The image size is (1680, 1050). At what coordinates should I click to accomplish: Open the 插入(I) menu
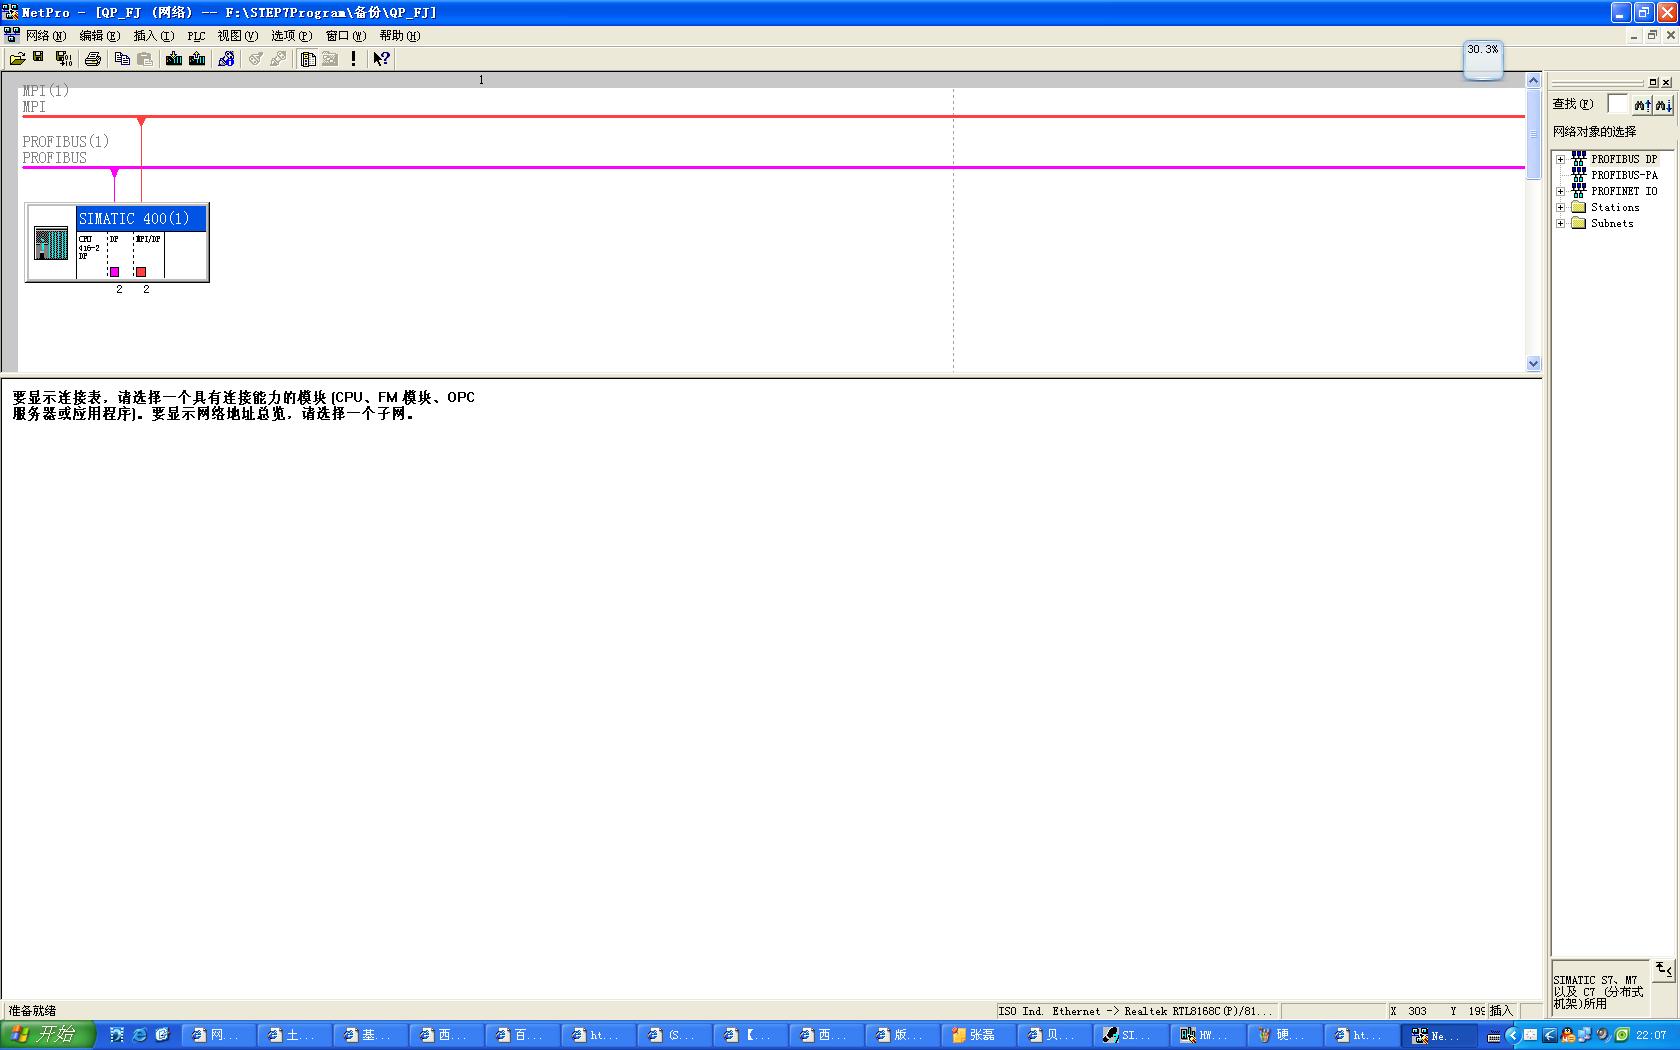pyautogui.click(x=154, y=36)
